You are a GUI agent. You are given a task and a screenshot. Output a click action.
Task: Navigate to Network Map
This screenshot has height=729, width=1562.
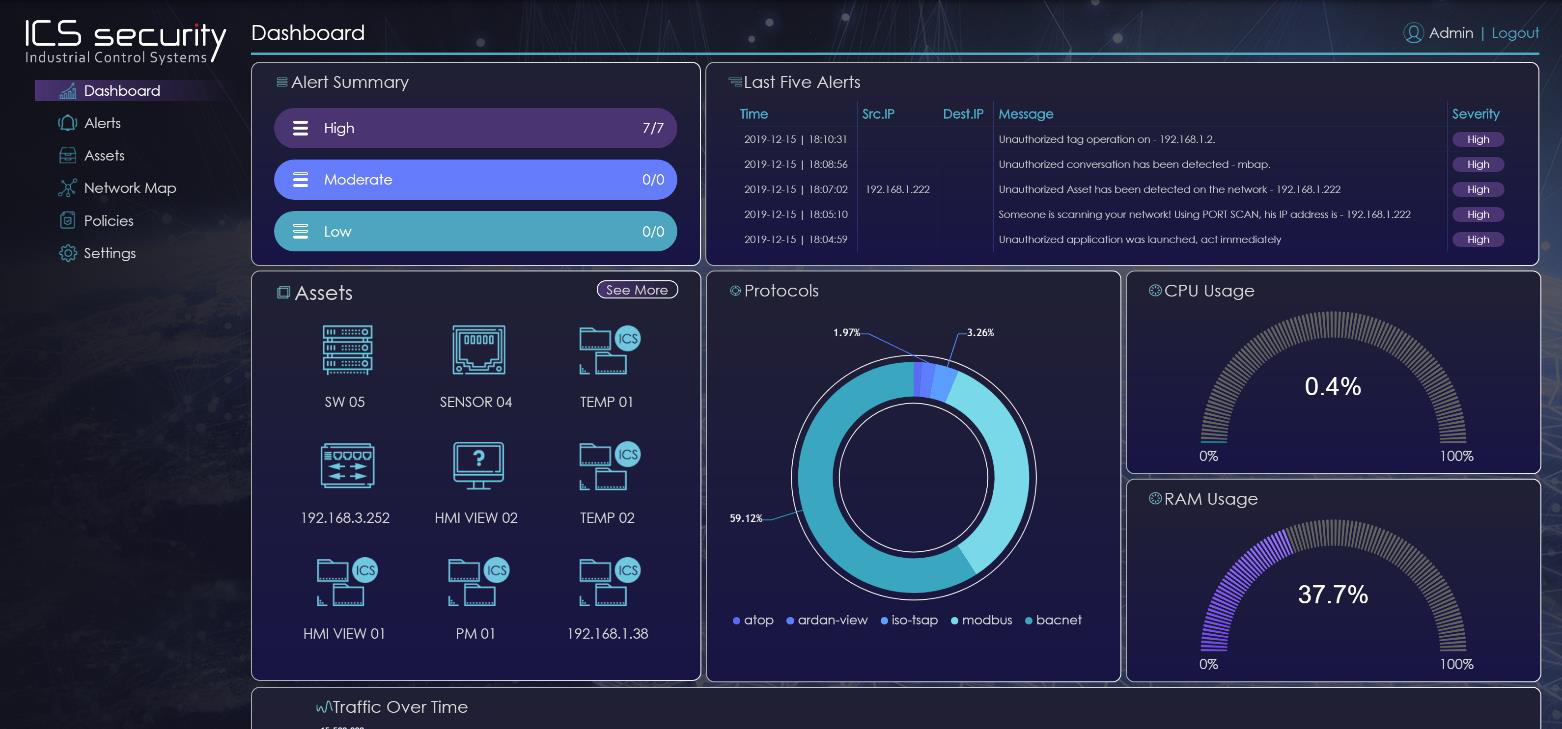click(130, 188)
